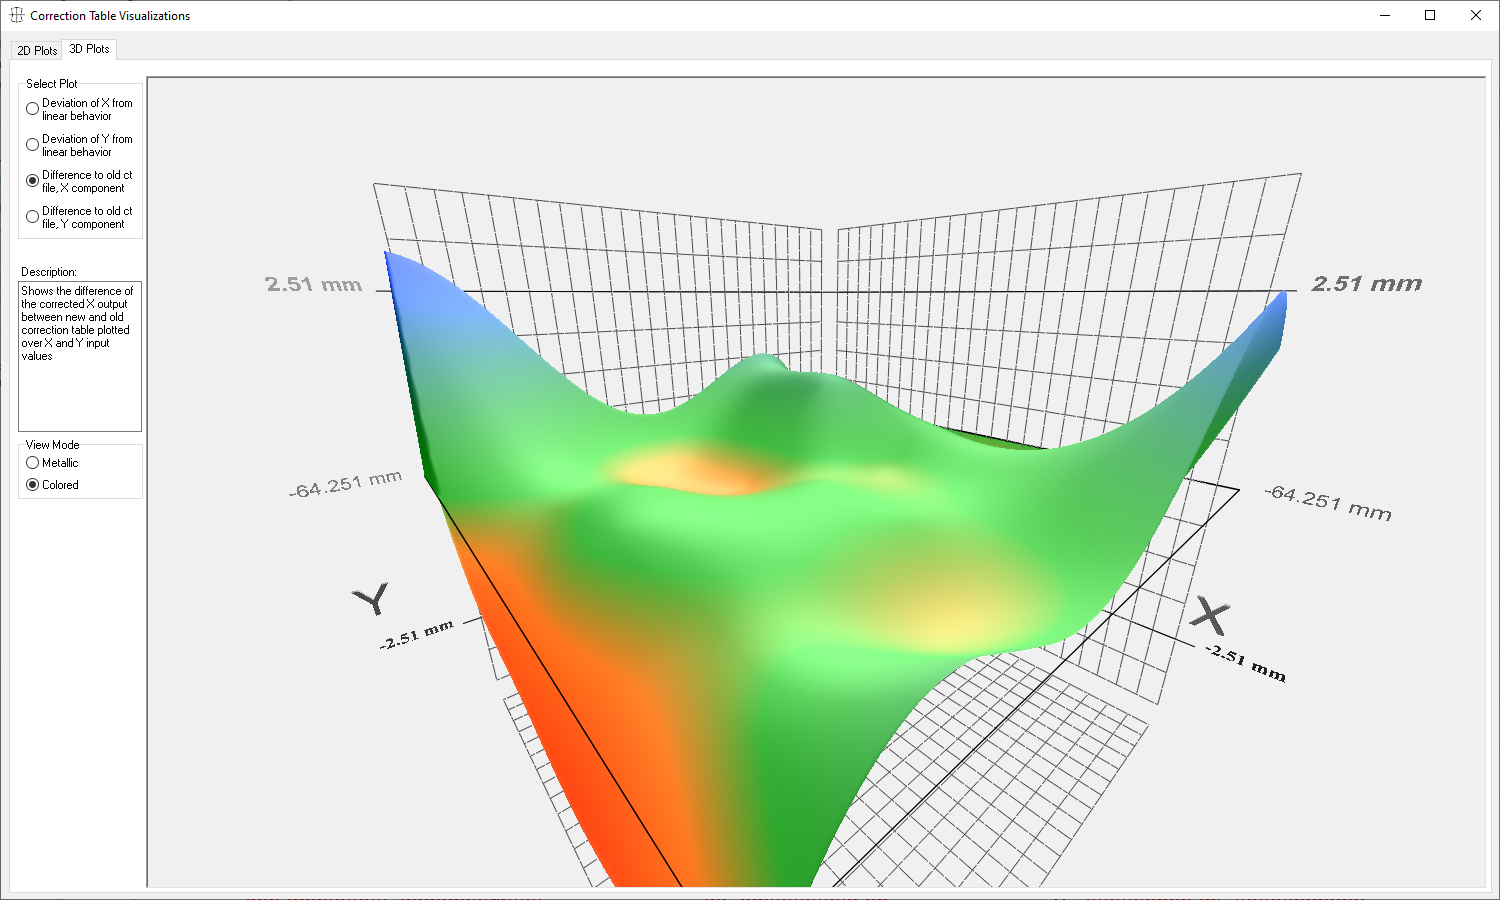Select Difference to old ct file, X component

33,181
